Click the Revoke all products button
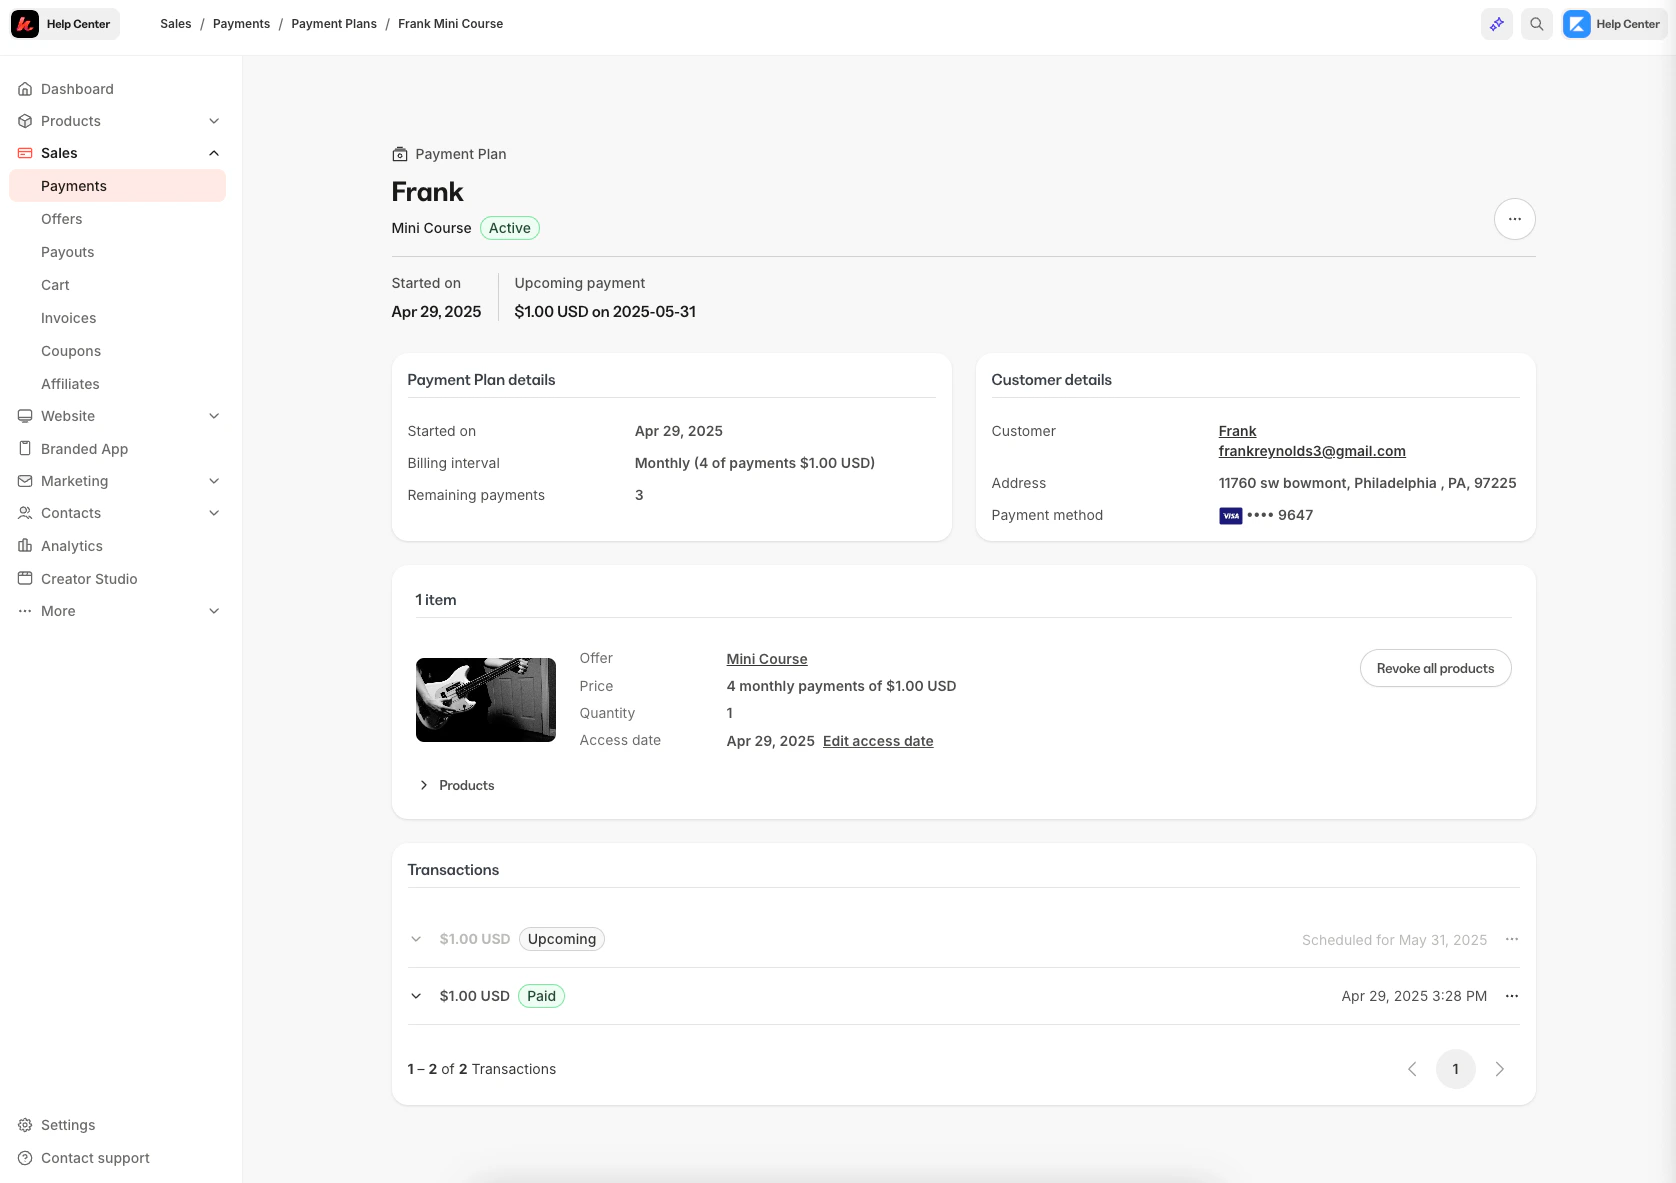The height and width of the screenshot is (1183, 1676). click(x=1434, y=668)
